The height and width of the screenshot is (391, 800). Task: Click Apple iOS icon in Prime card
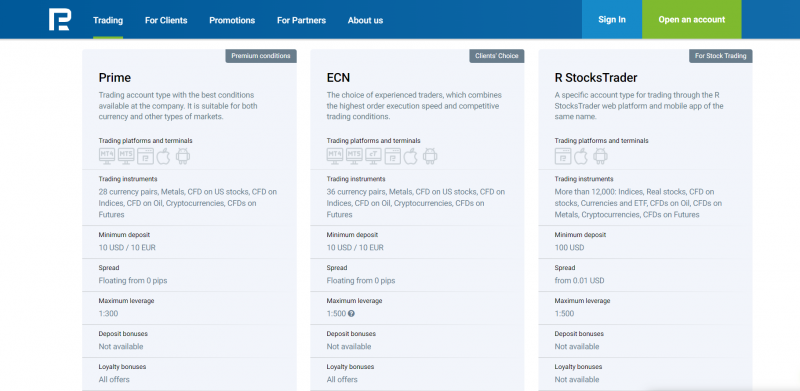163,156
